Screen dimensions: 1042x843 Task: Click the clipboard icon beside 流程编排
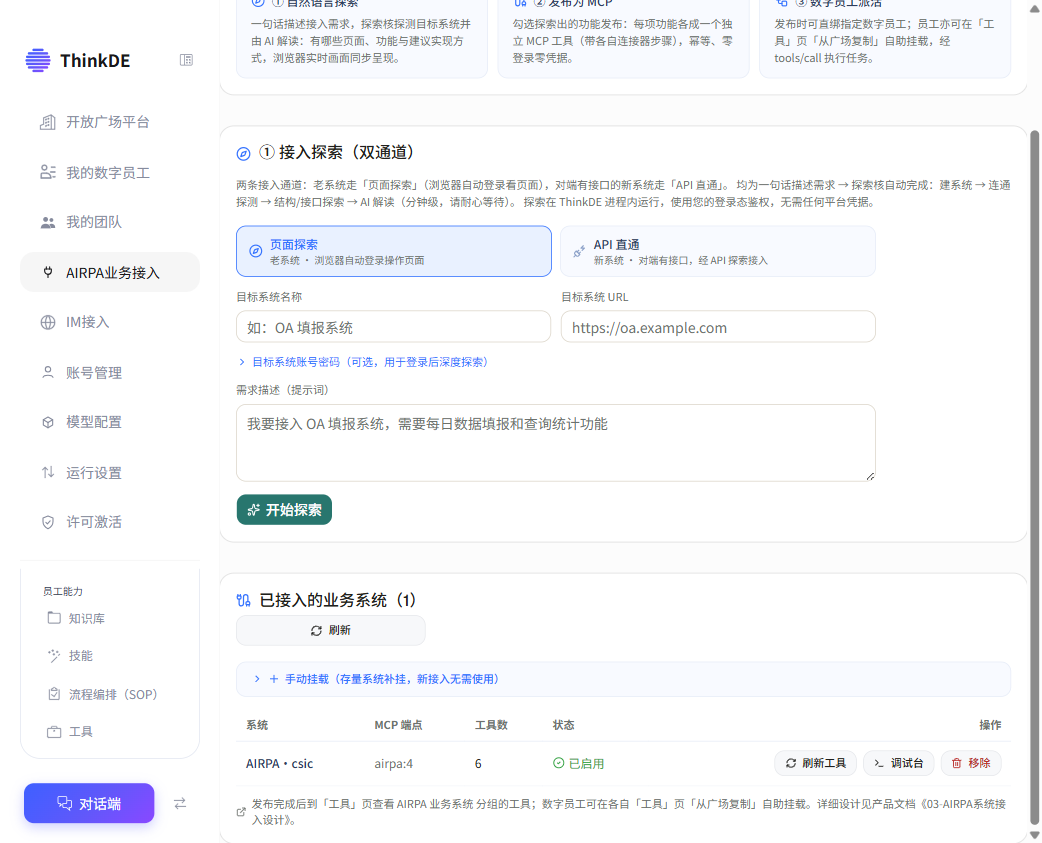pyautogui.click(x=54, y=694)
